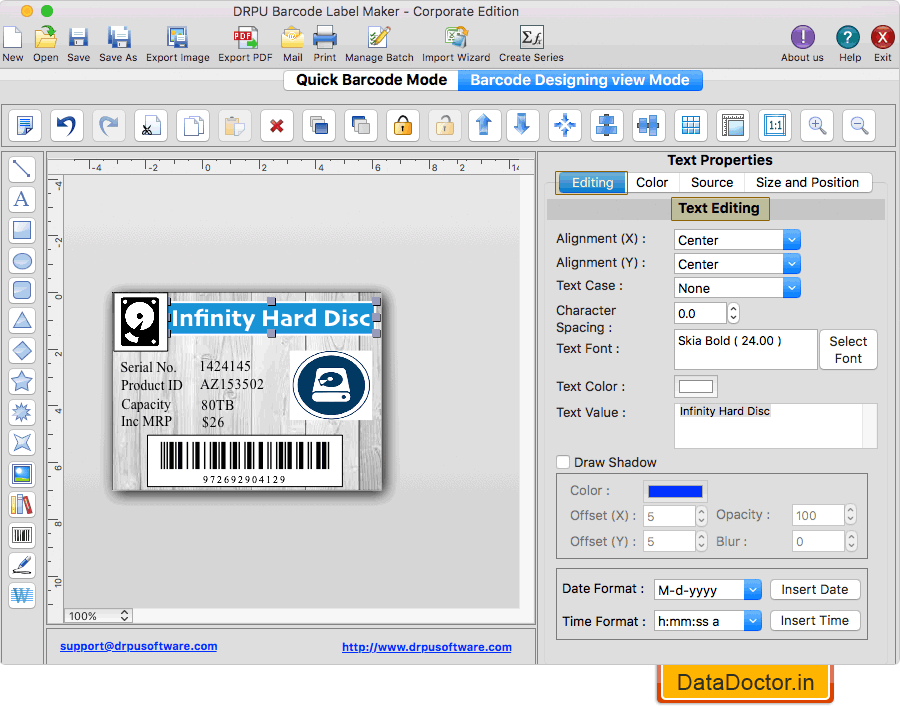Click the Insert Date button

coord(814,589)
